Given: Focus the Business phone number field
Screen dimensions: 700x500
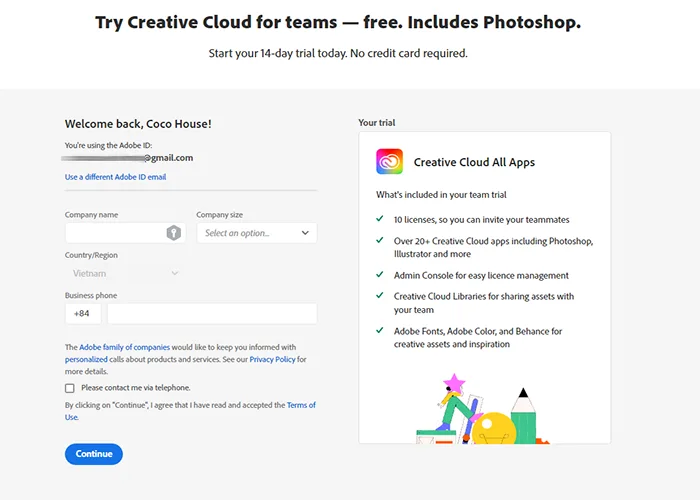Looking at the screenshot, I should coord(212,313).
